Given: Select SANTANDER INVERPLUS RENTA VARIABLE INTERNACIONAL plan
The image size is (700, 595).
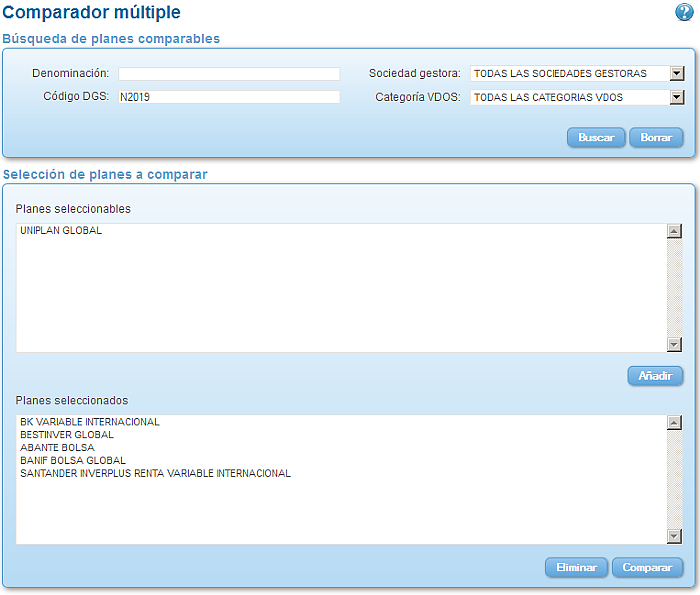Looking at the screenshot, I should click(x=155, y=473).
